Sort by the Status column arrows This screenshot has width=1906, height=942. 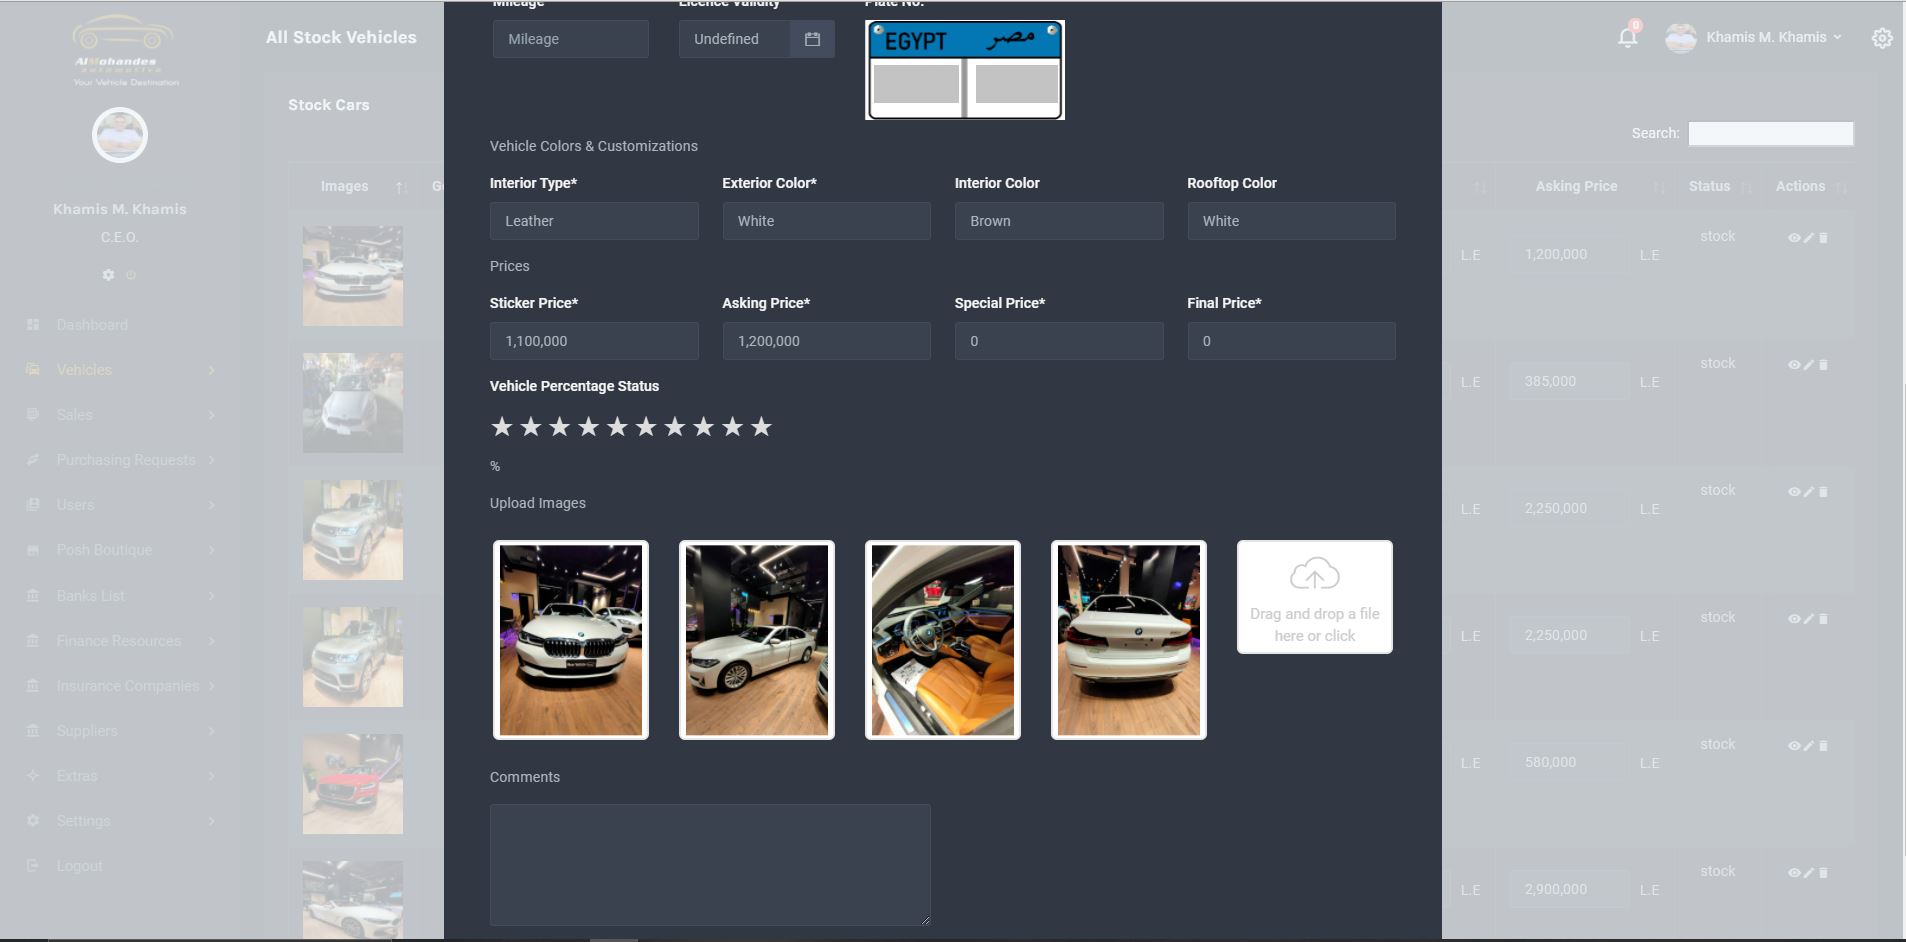[1747, 187]
